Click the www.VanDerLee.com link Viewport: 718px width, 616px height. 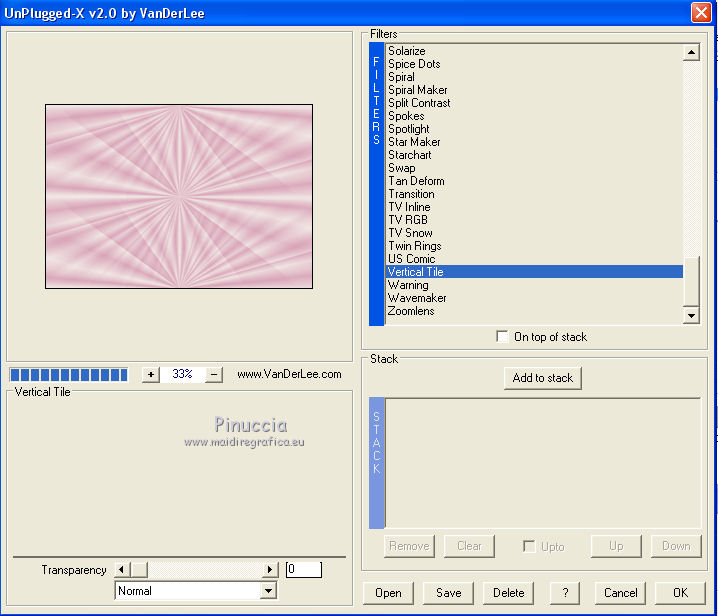coord(289,374)
